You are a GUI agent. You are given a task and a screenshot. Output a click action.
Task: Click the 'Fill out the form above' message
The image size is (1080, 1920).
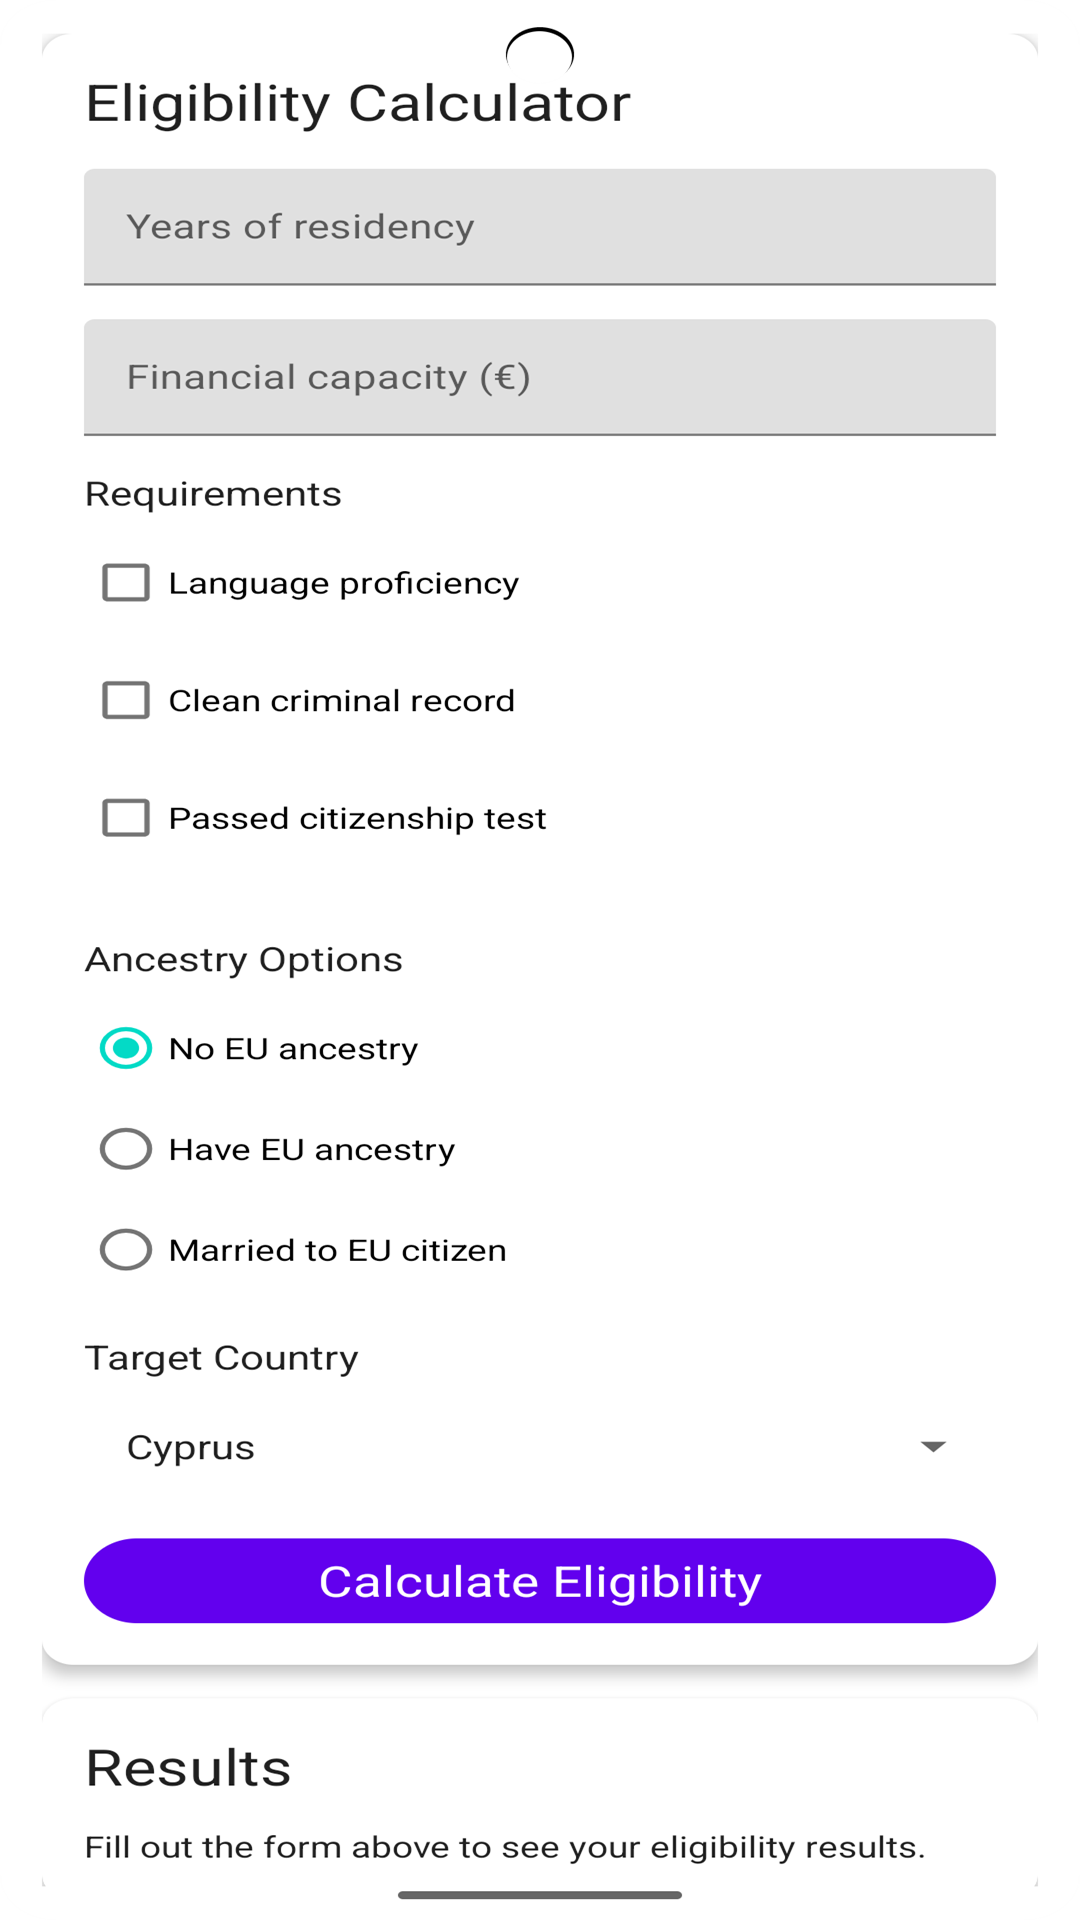pyautogui.click(x=505, y=1847)
